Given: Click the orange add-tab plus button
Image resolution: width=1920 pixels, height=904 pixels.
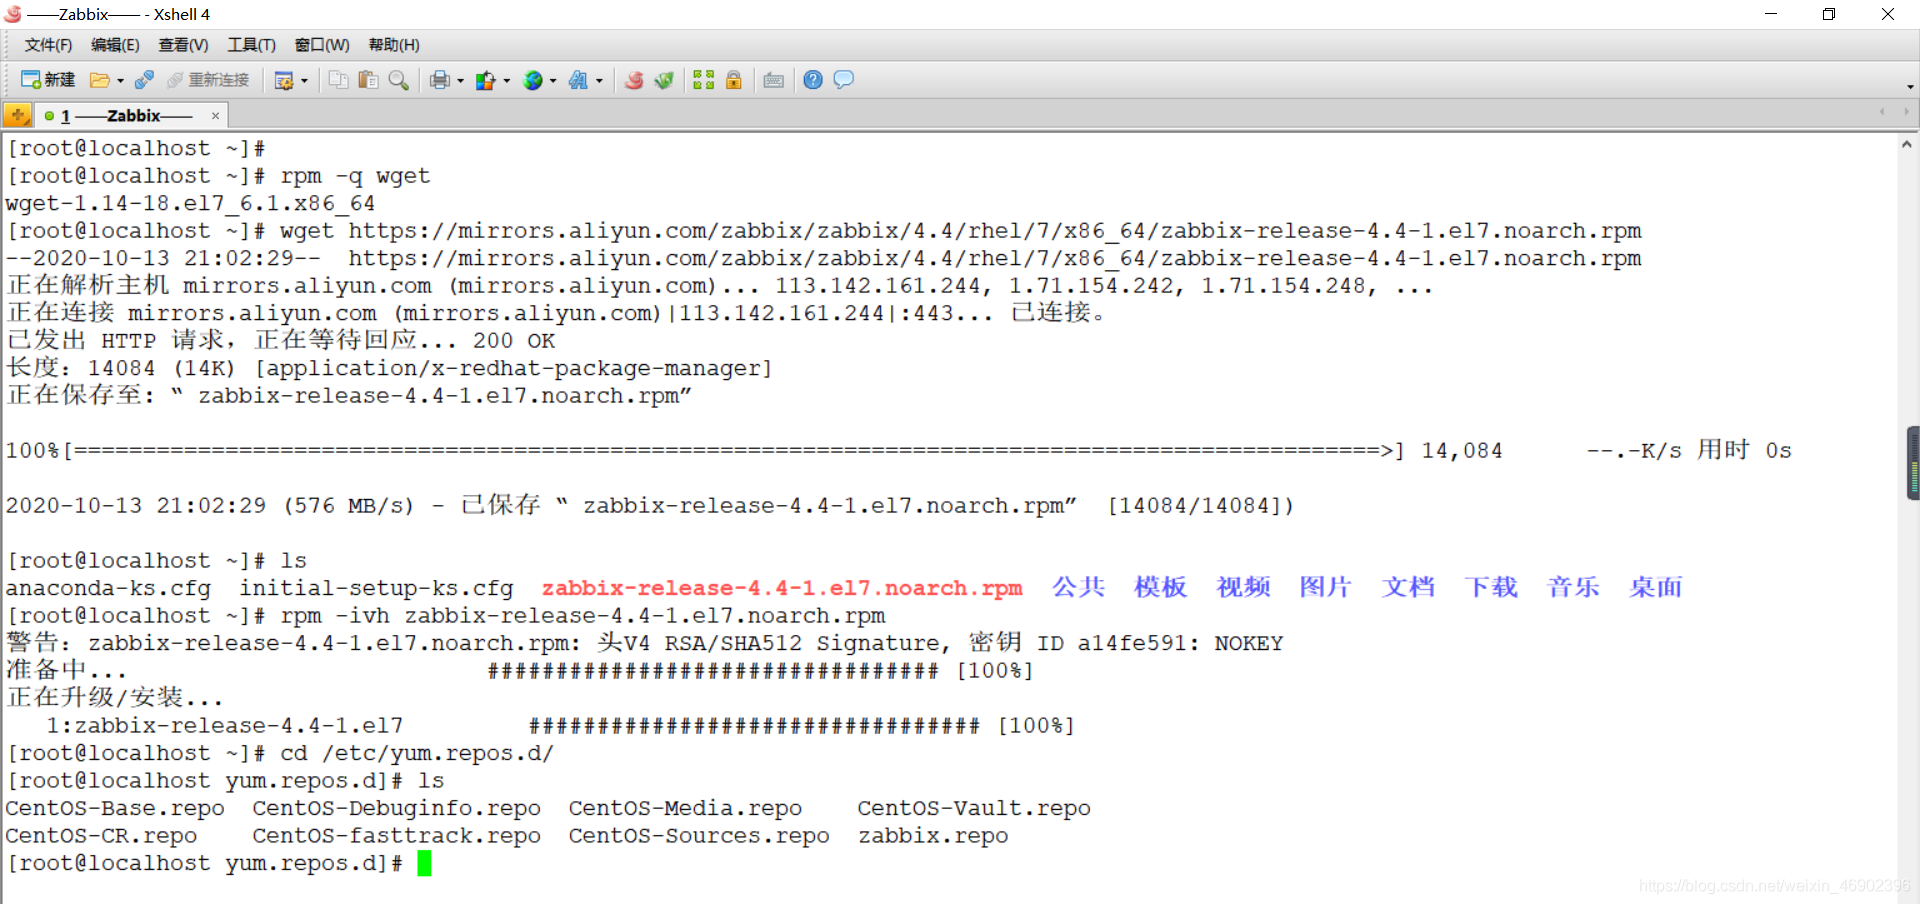Looking at the screenshot, I should tap(17, 115).
